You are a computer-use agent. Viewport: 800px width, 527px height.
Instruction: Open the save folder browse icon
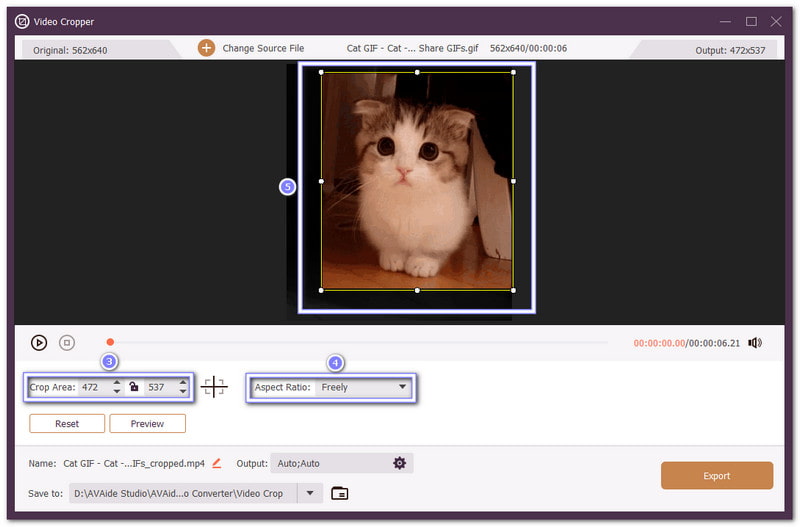tap(340, 493)
